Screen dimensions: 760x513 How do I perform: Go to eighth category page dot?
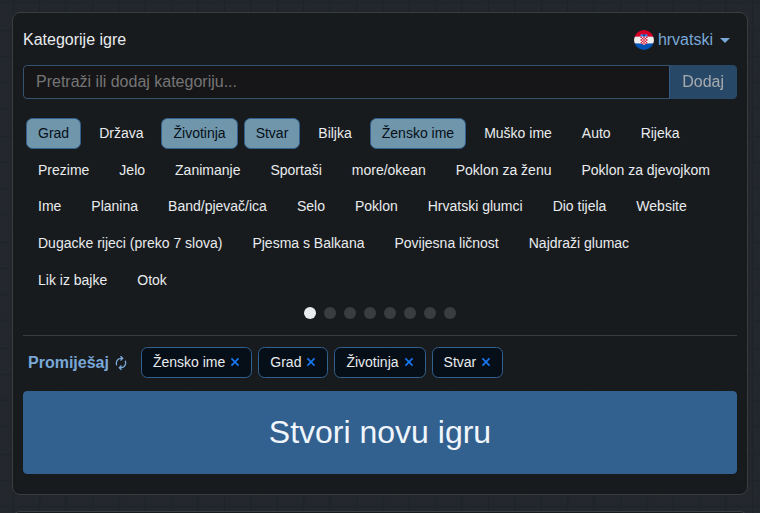point(450,313)
